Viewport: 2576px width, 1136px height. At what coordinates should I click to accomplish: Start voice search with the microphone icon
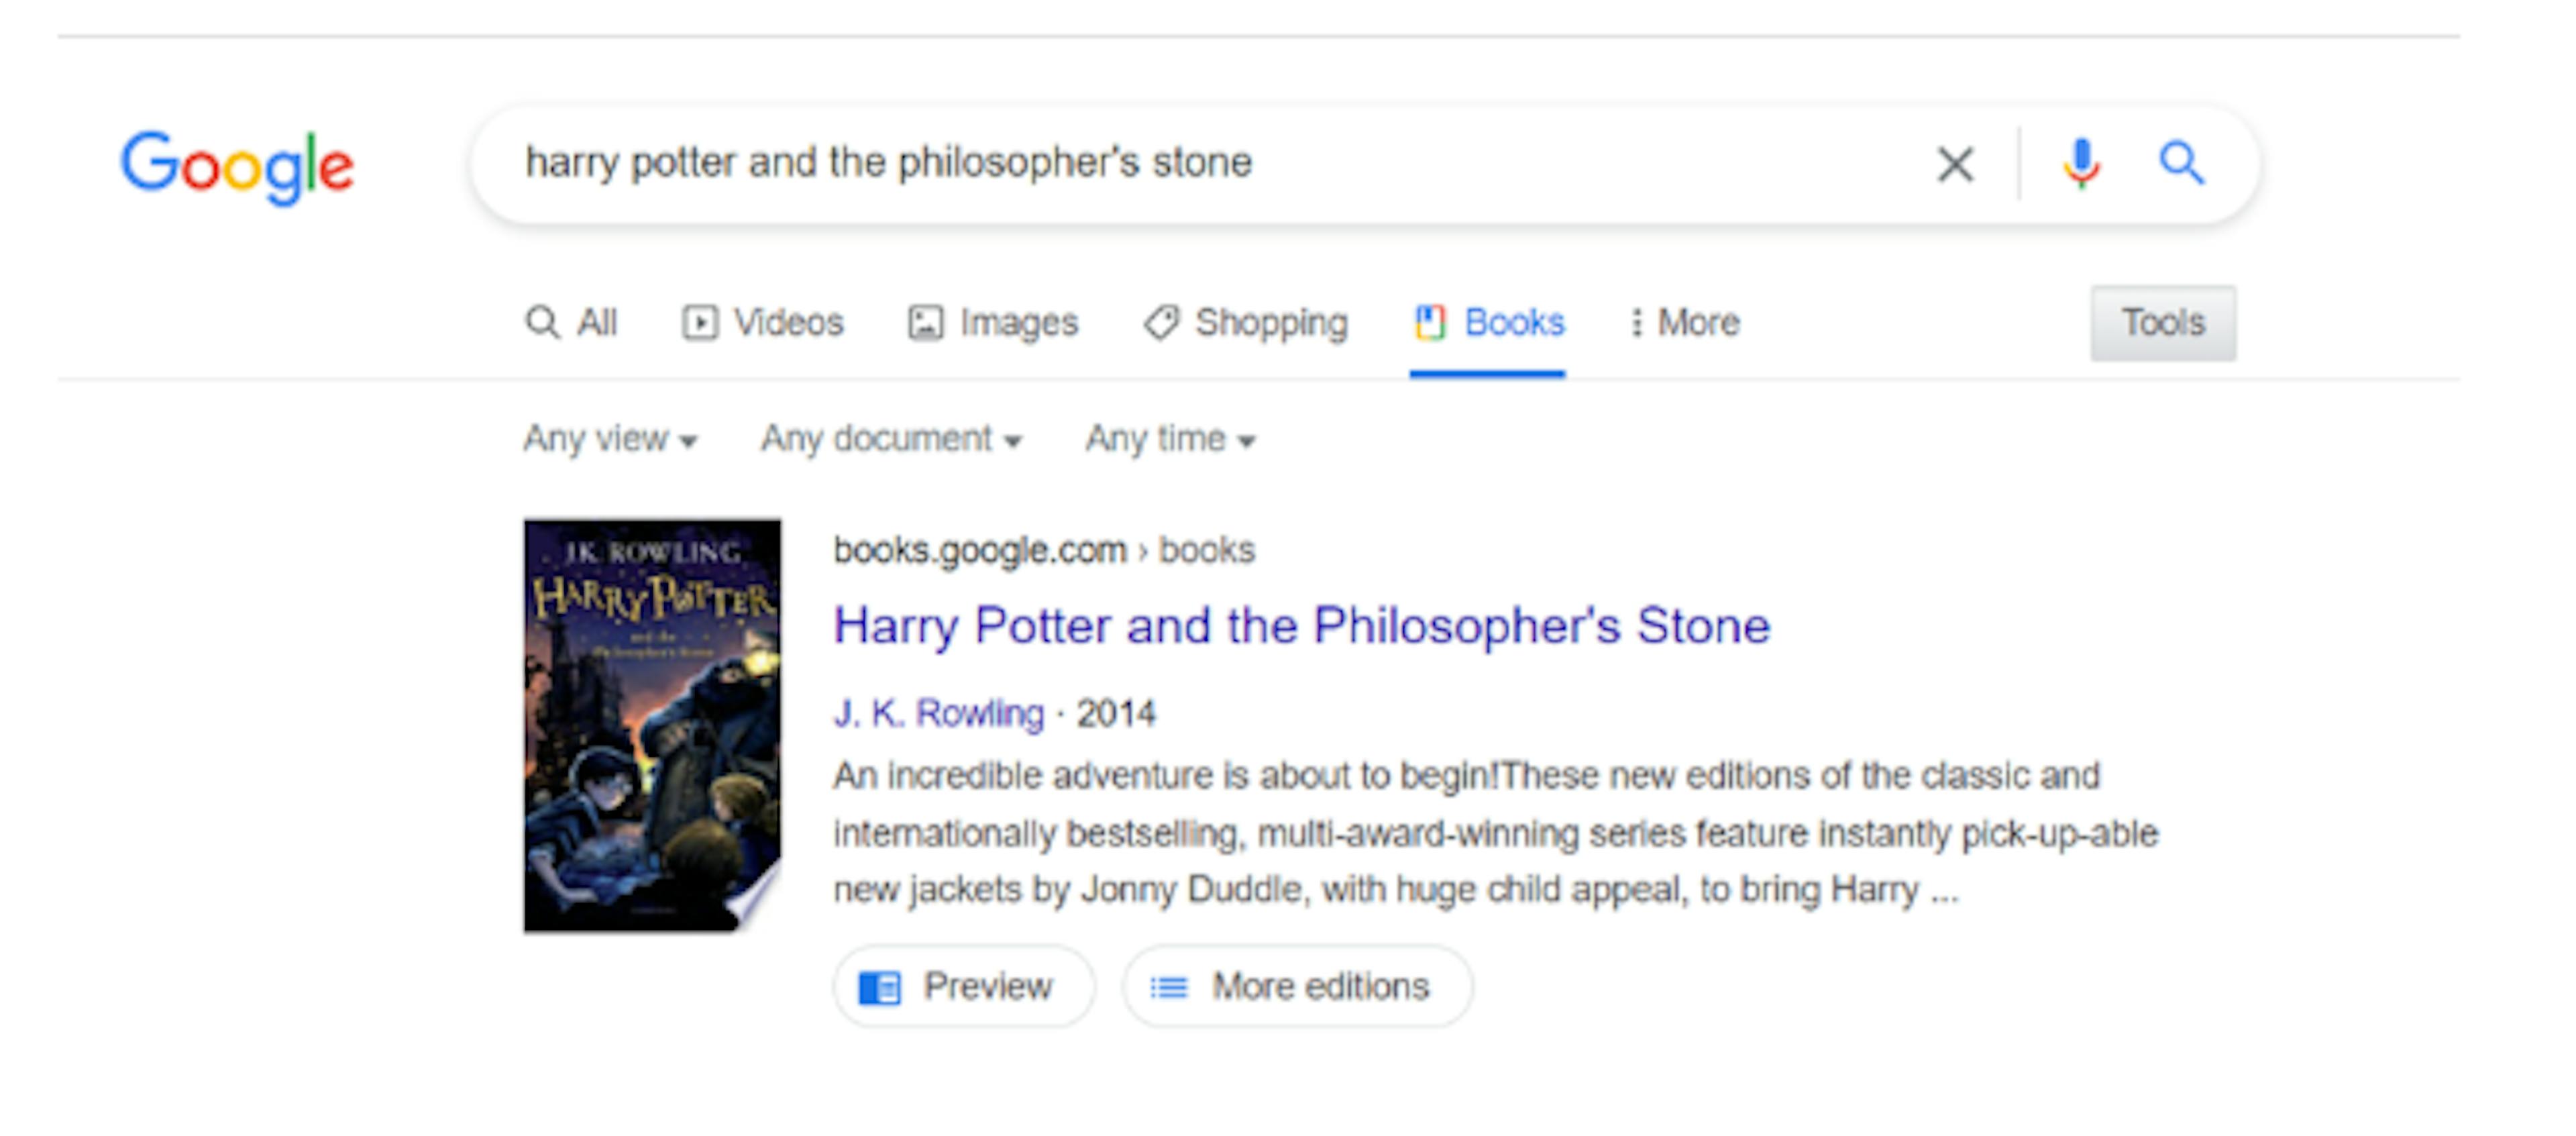pyautogui.click(x=2081, y=164)
